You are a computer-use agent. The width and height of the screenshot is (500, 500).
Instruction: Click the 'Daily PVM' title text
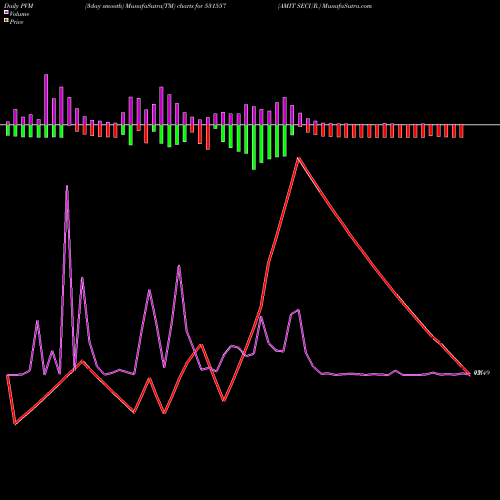coord(19,6)
